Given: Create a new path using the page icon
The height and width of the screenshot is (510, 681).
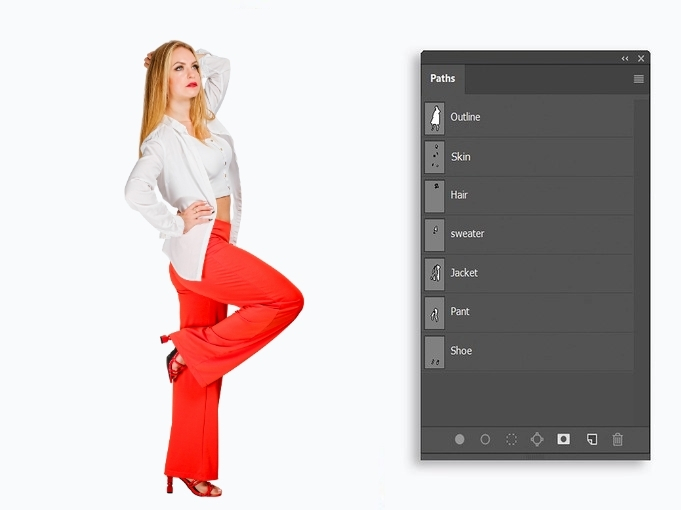Looking at the screenshot, I should (591, 439).
